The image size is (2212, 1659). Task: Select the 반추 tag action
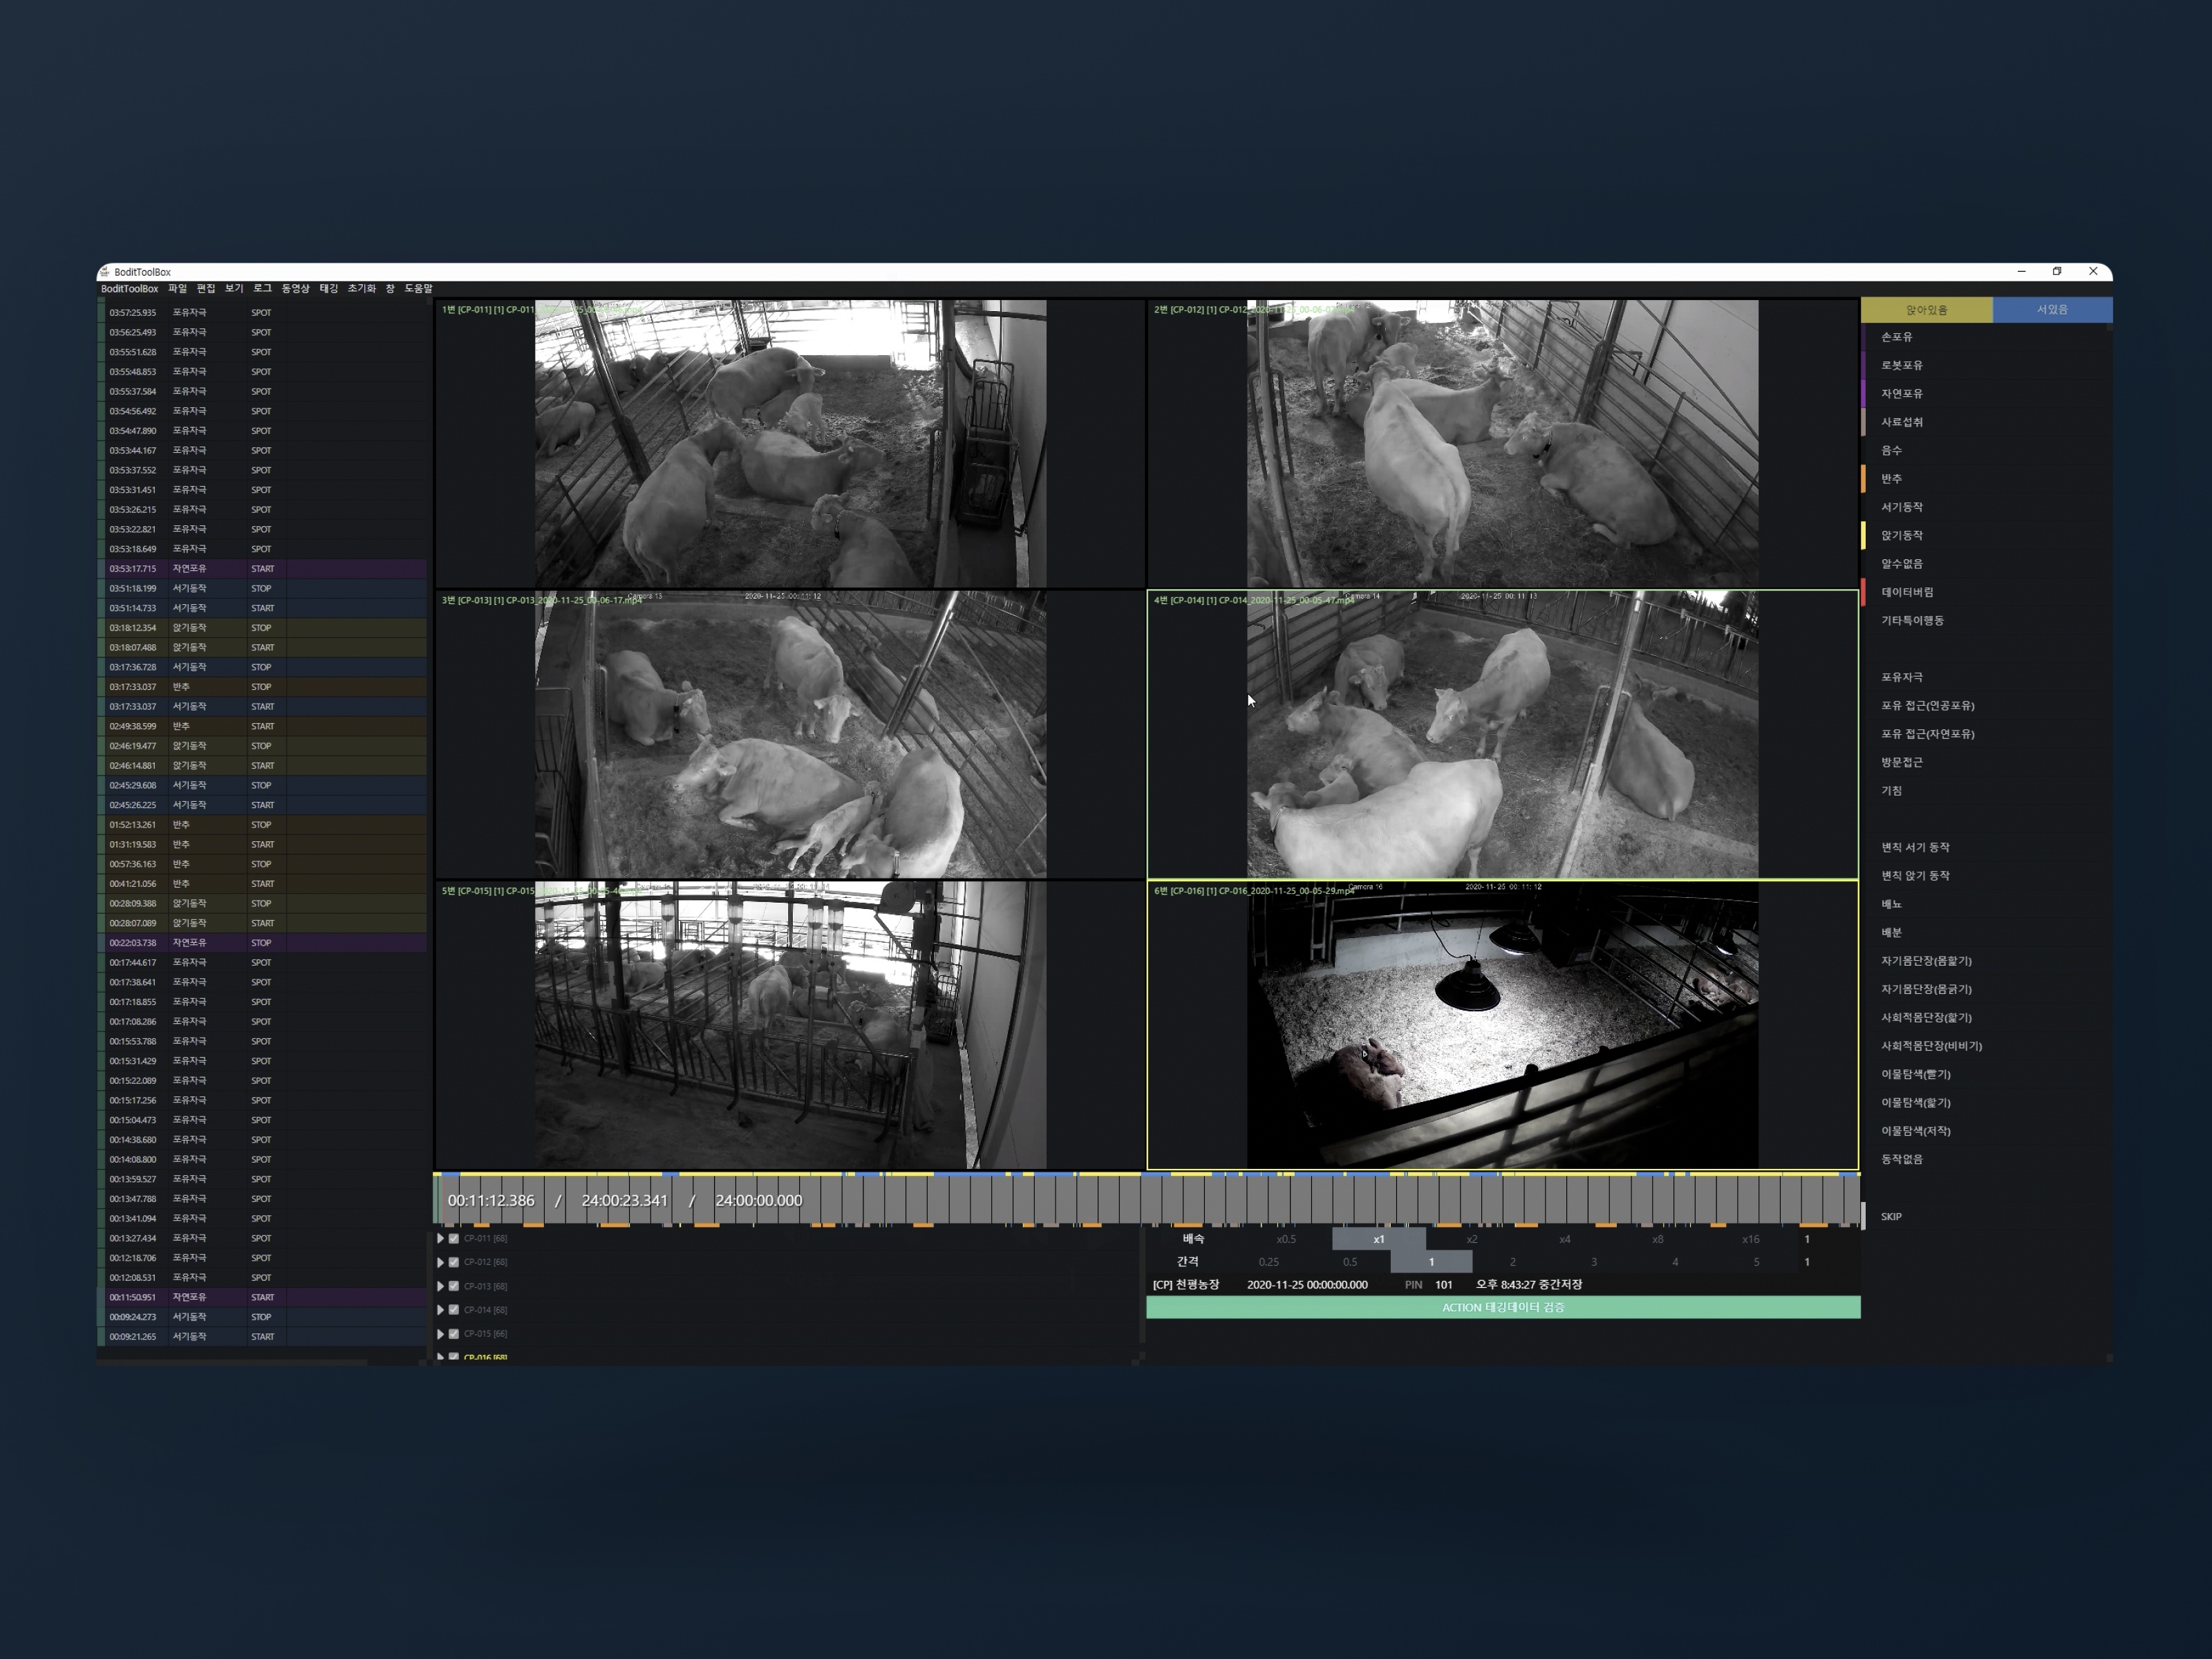(1891, 479)
